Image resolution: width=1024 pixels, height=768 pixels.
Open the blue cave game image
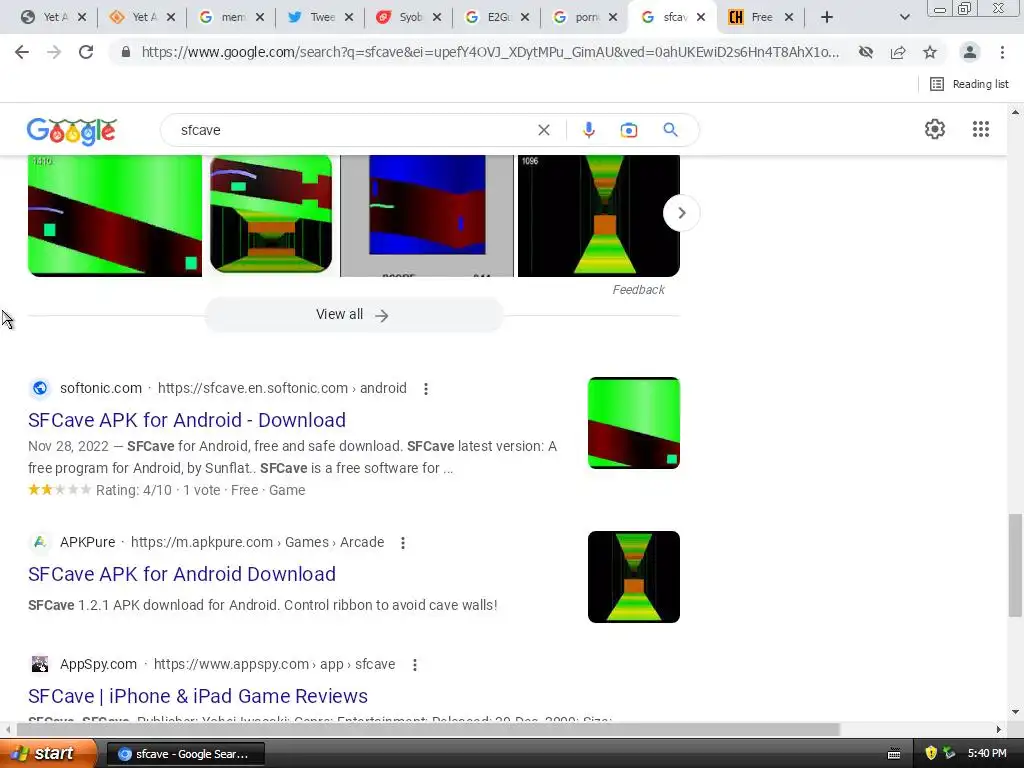coord(427,216)
